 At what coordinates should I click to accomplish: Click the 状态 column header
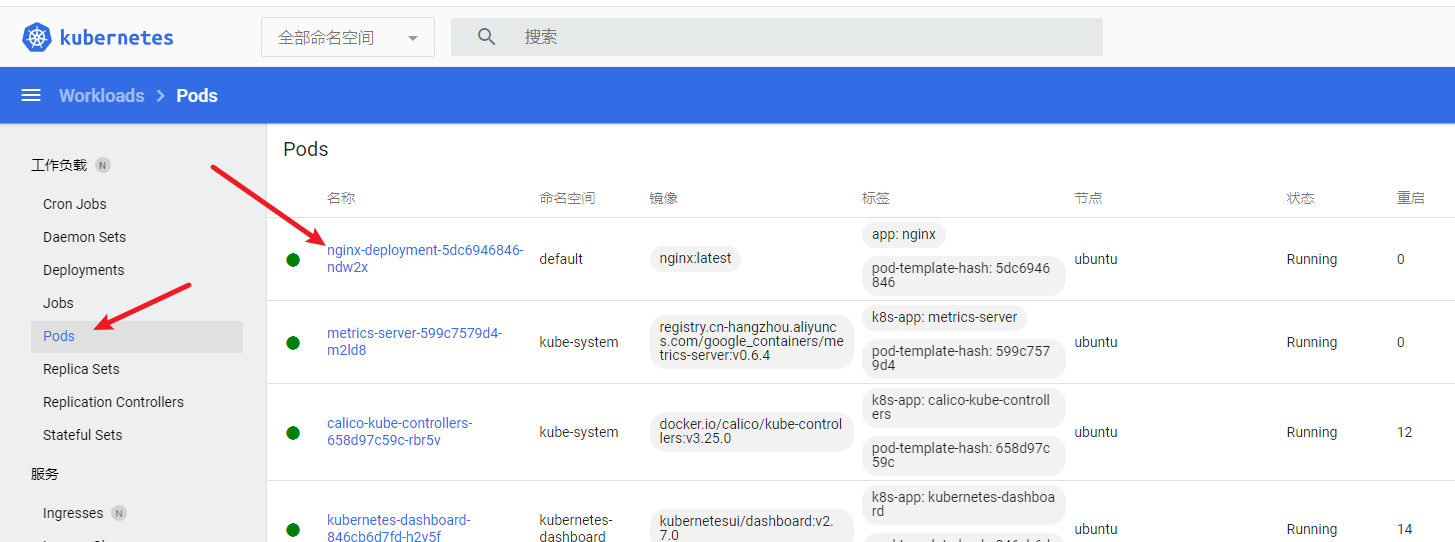[1301, 198]
